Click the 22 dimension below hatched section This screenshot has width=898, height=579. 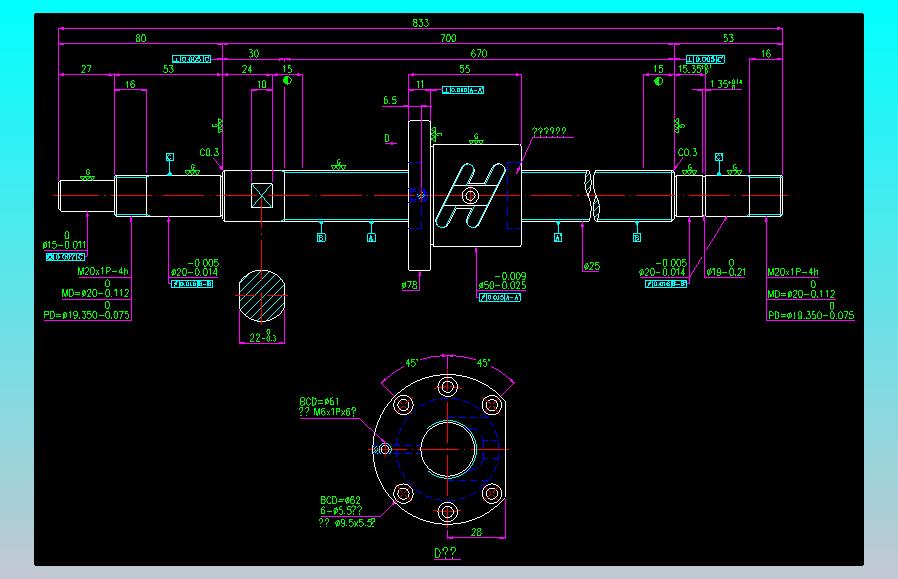(x=263, y=337)
